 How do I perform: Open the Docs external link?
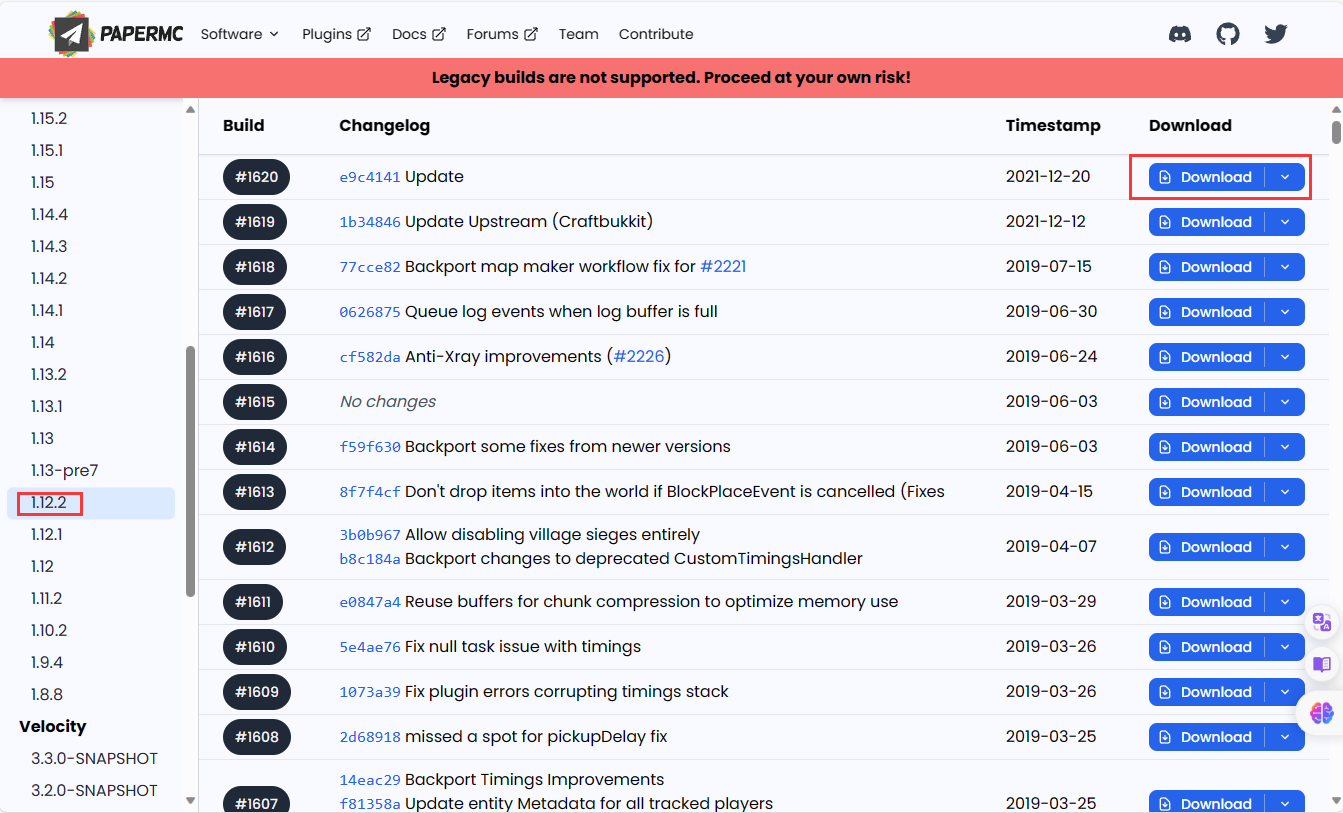pyautogui.click(x=419, y=34)
